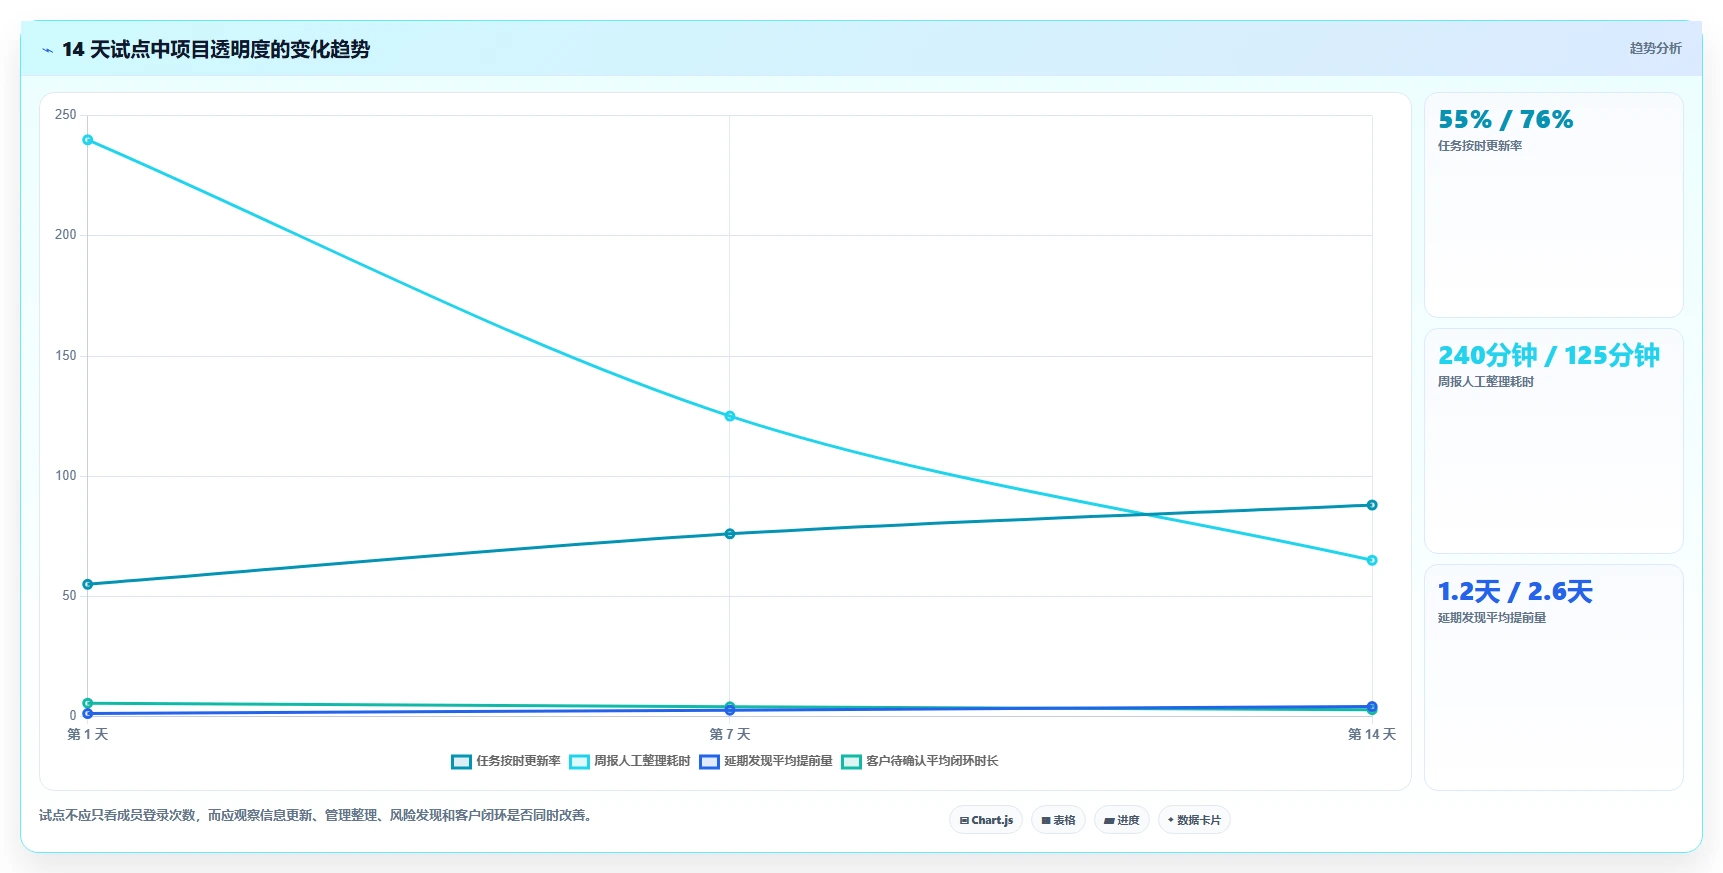This screenshot has width=1723, height=873.
Task: Click the 250 y-axis tick label
Action: pos(66,115)
